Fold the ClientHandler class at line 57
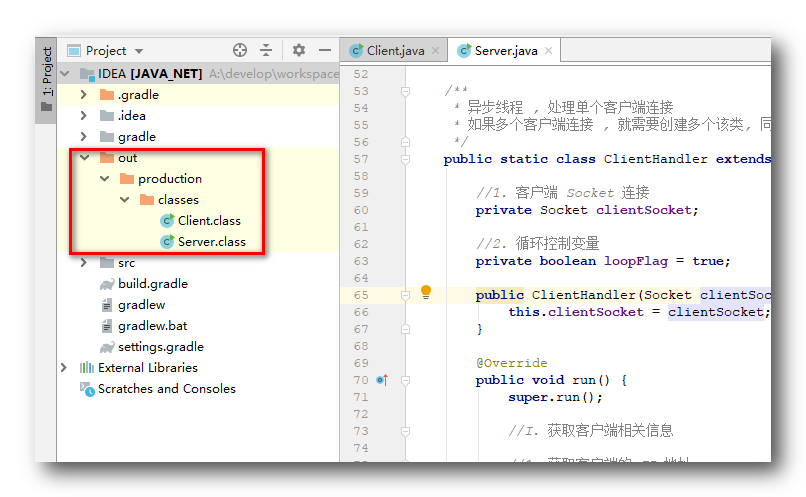This screenshot has height=497, width=806. (x=405, y=159)
